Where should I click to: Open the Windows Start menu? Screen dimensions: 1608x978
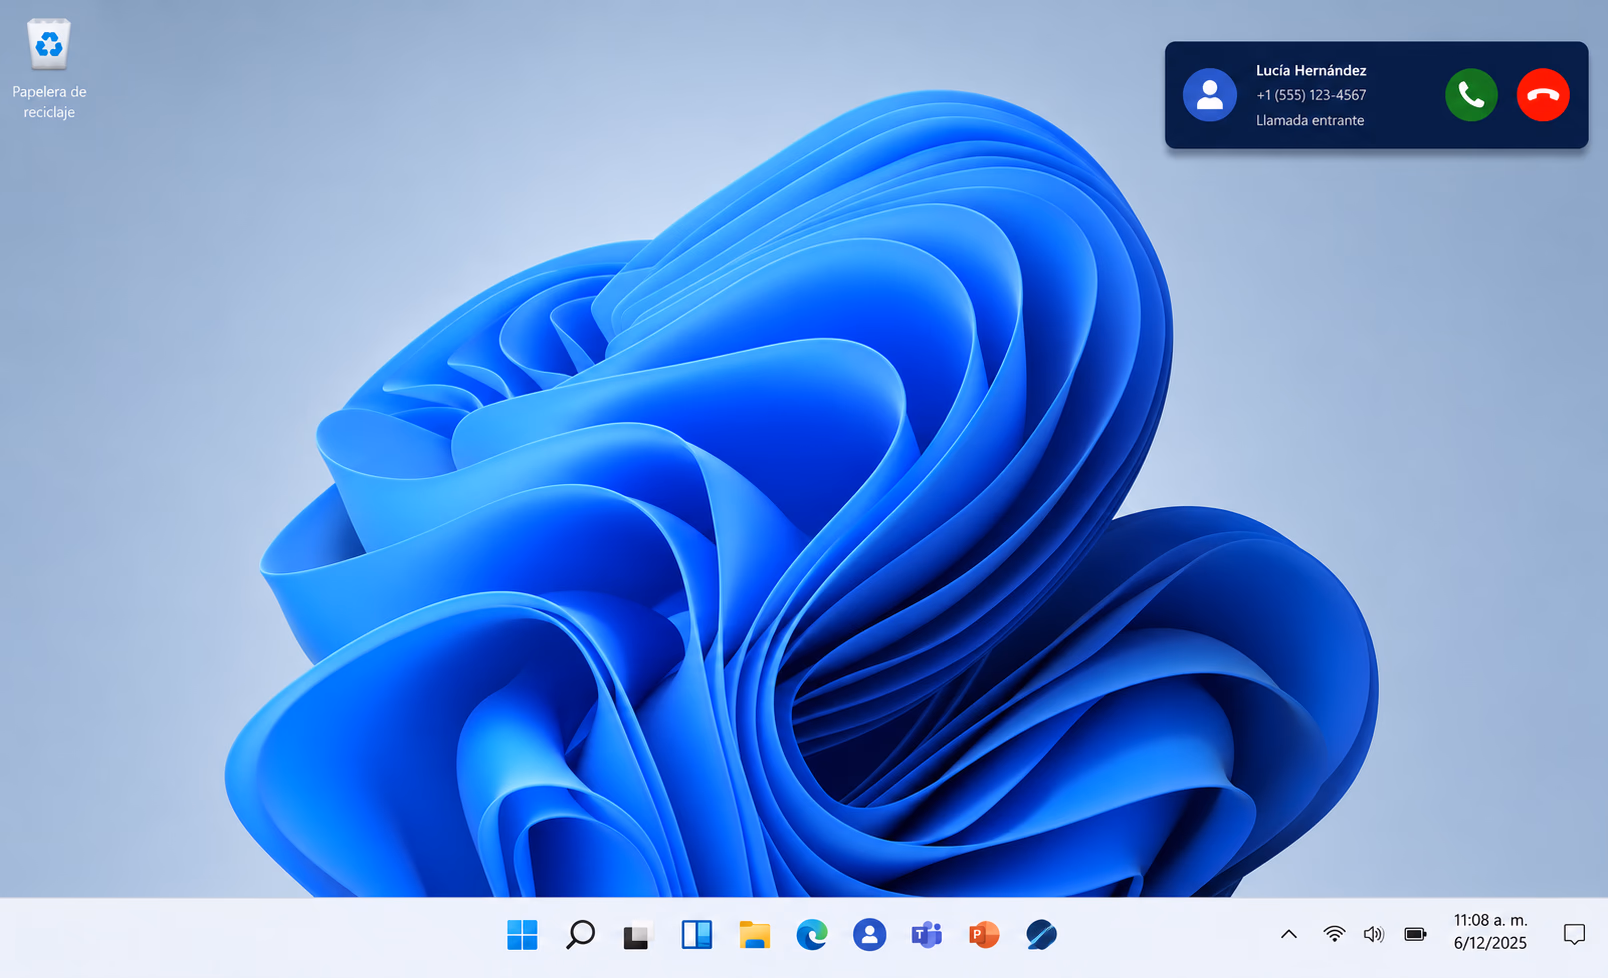522,935
